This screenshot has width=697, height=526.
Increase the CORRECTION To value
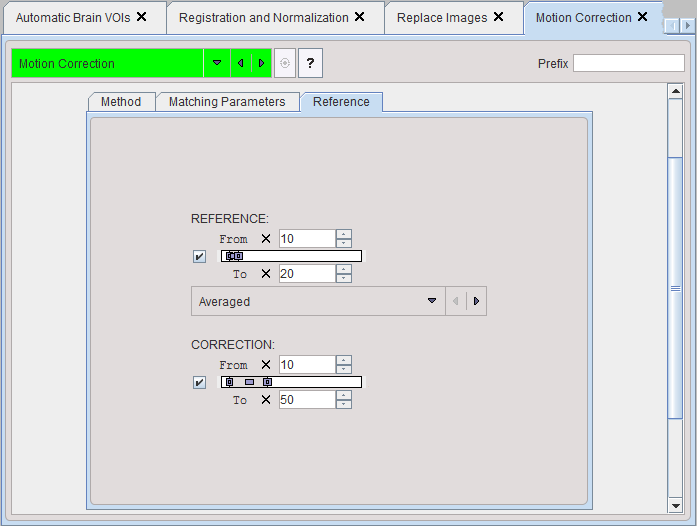(344, 395)
